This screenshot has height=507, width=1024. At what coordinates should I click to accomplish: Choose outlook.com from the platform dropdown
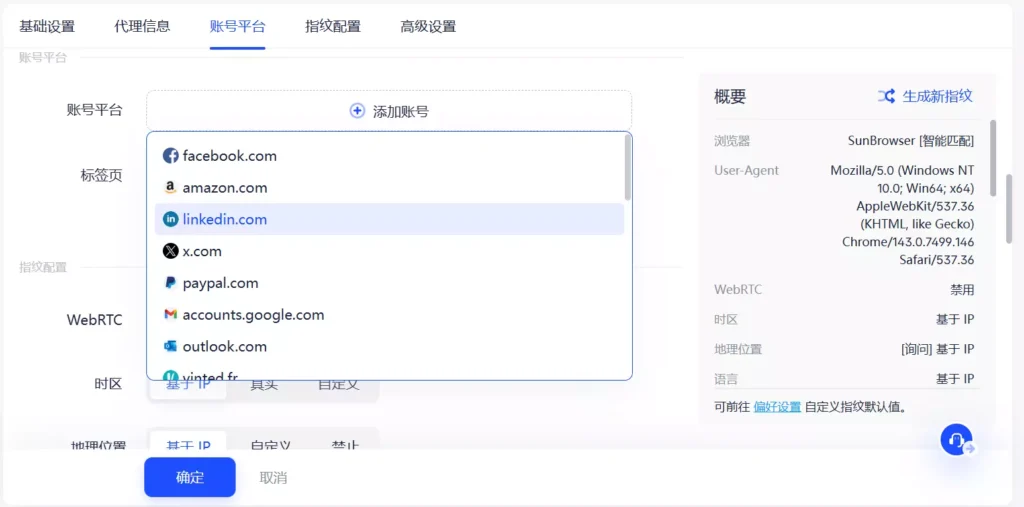(x=224, y=347)
